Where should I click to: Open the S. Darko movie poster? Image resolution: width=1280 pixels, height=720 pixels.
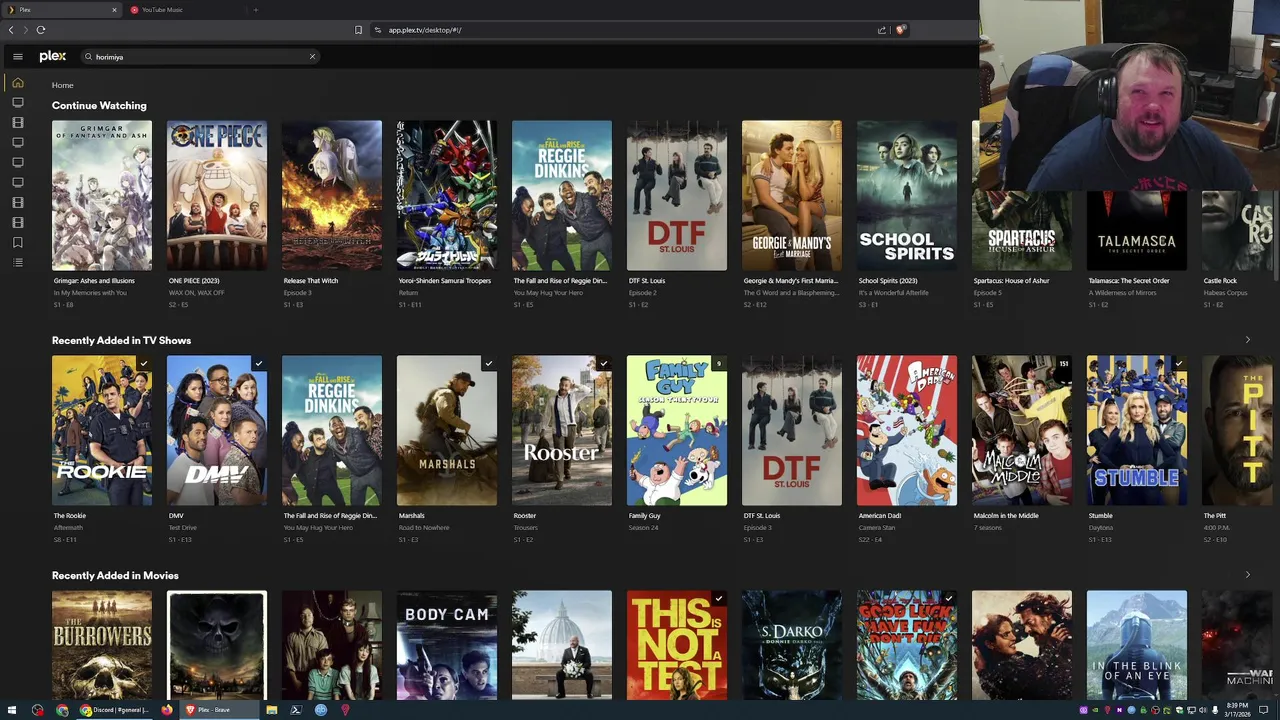point(792,645)
